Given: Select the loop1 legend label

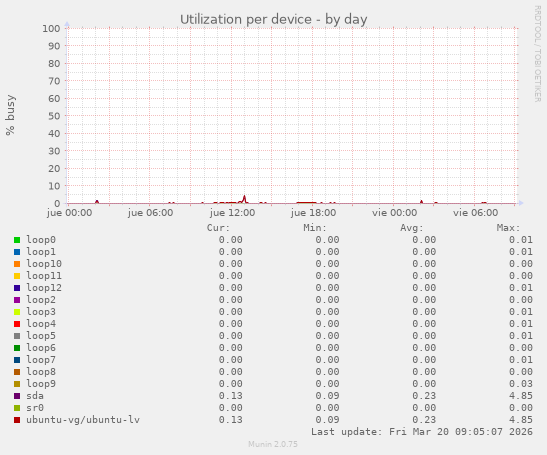Looking at the screenshot, I should (41, 252).
